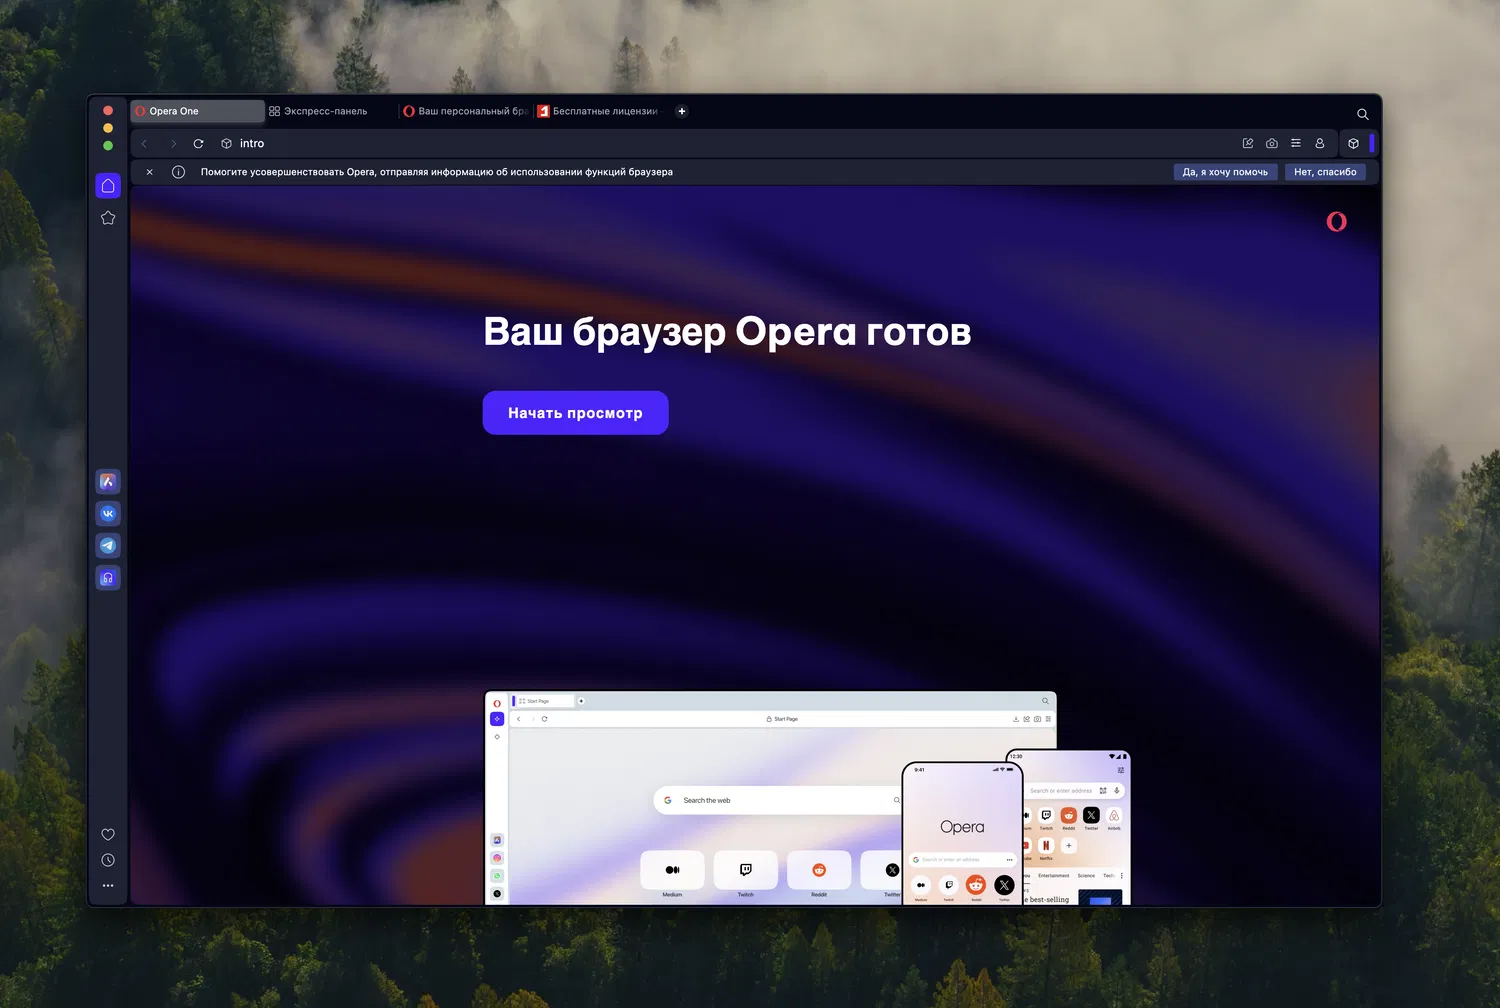Switch to the Opera One tab
Viewport: 1500px width, 1008px height.
pyautogui.click(x=198, y=112)
